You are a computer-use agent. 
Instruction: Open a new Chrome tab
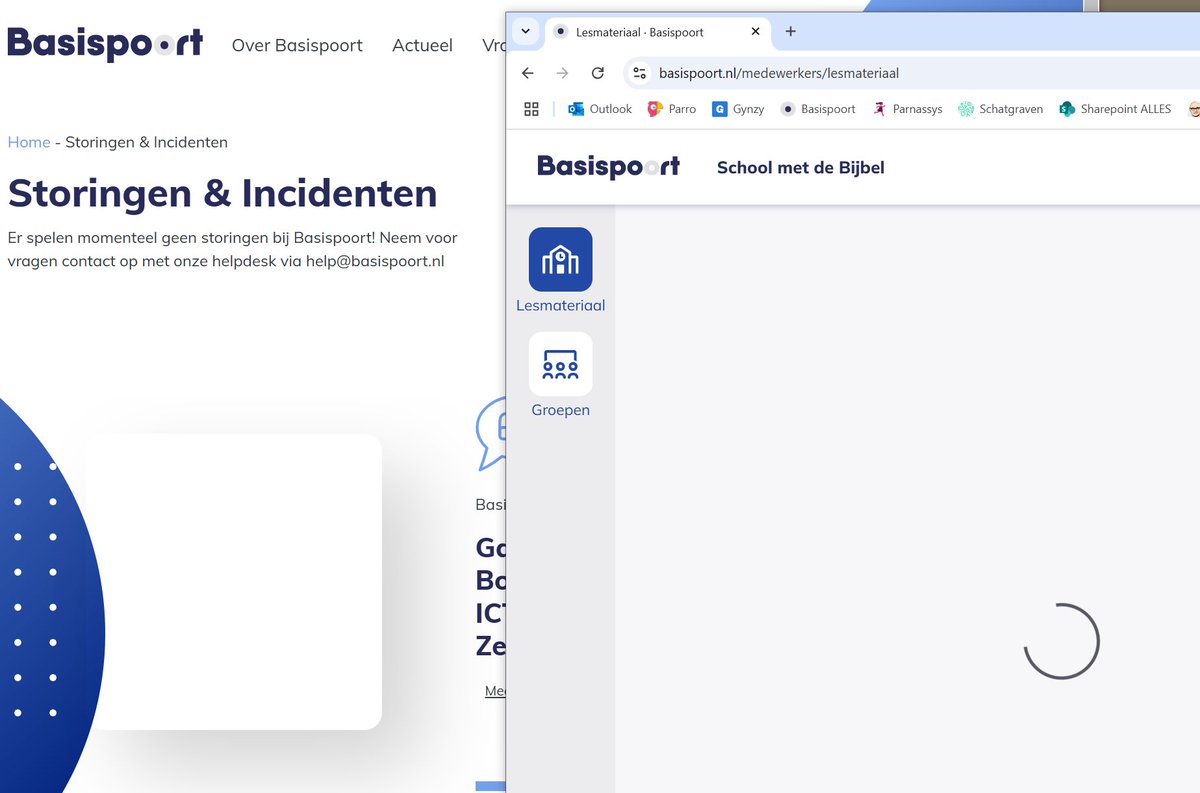coord(790,31)
